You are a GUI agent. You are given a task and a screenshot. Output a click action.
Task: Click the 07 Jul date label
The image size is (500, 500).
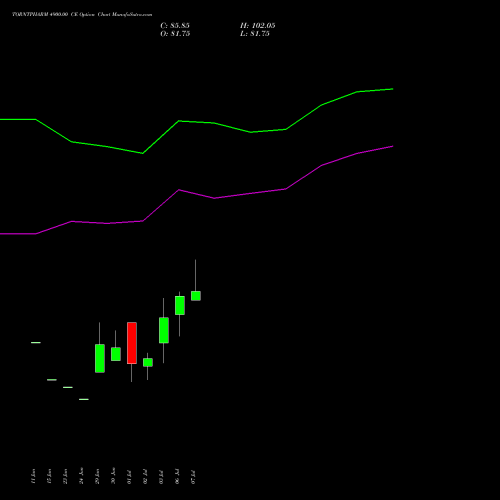[x=193, y=477]
